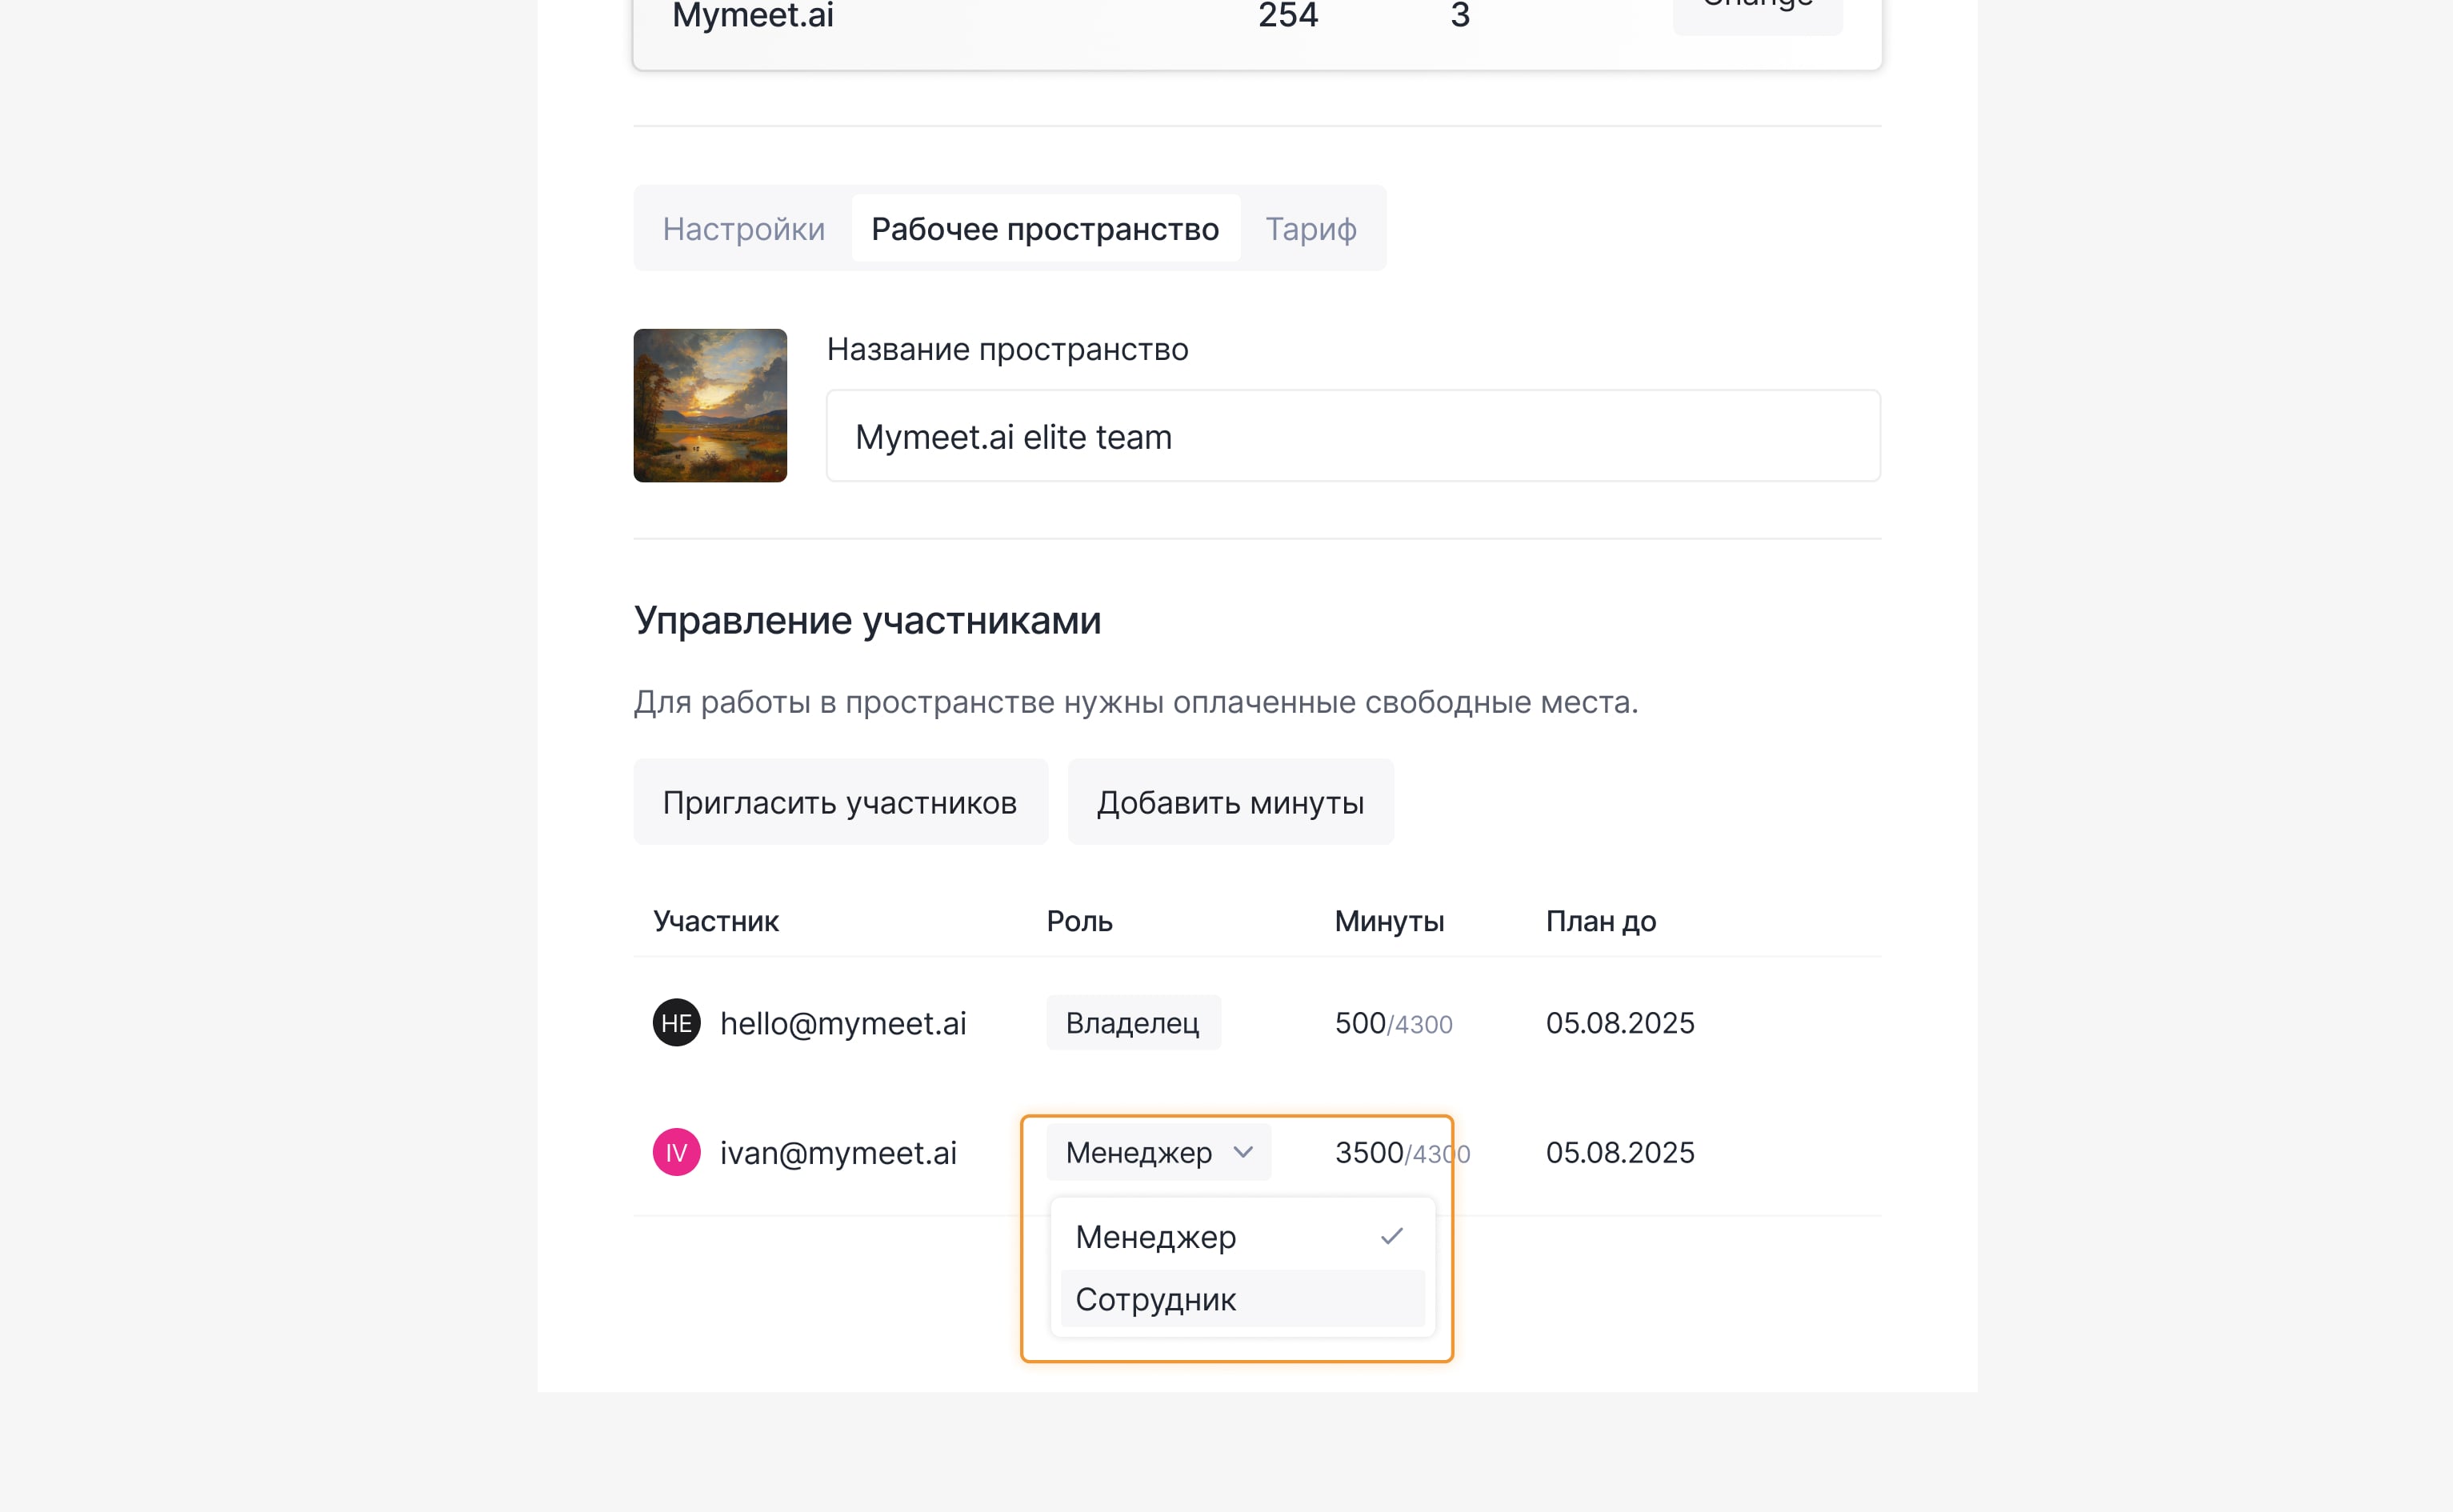The width and height of the screenshot is (2453, 1512).
Task: Click the pink IV avatar icon
Action: [x=676, y=1152]
